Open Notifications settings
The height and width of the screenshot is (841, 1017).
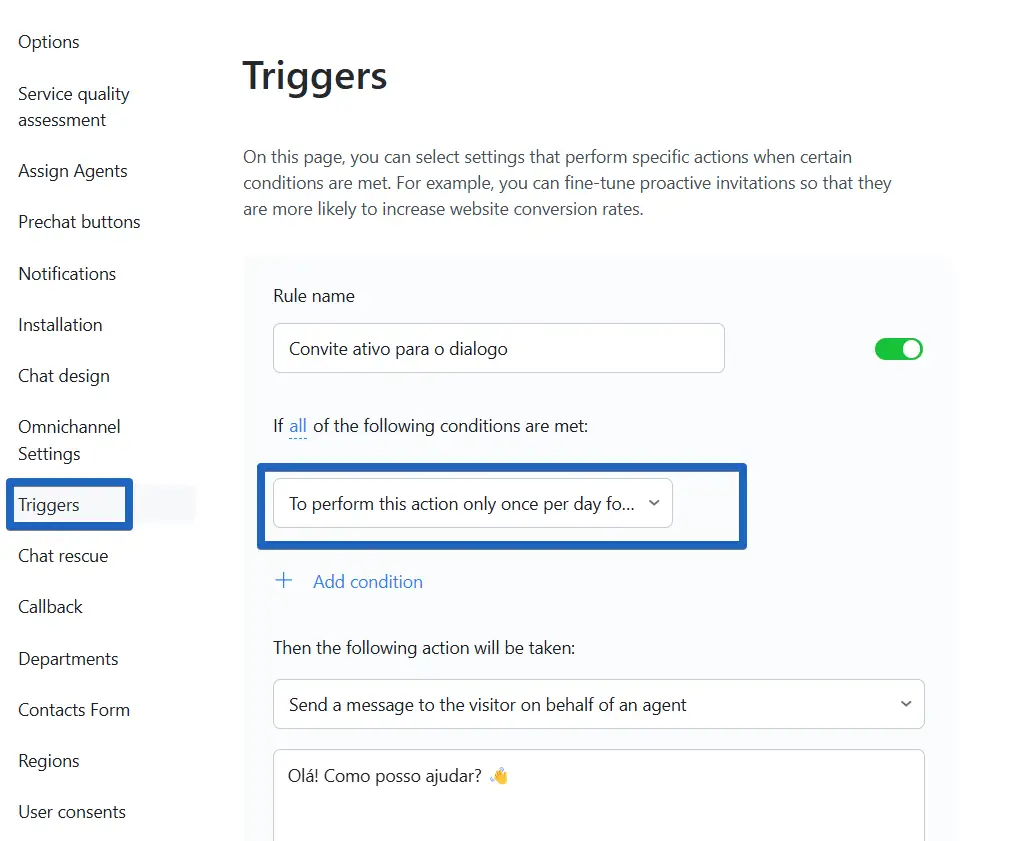coord(67,274)
